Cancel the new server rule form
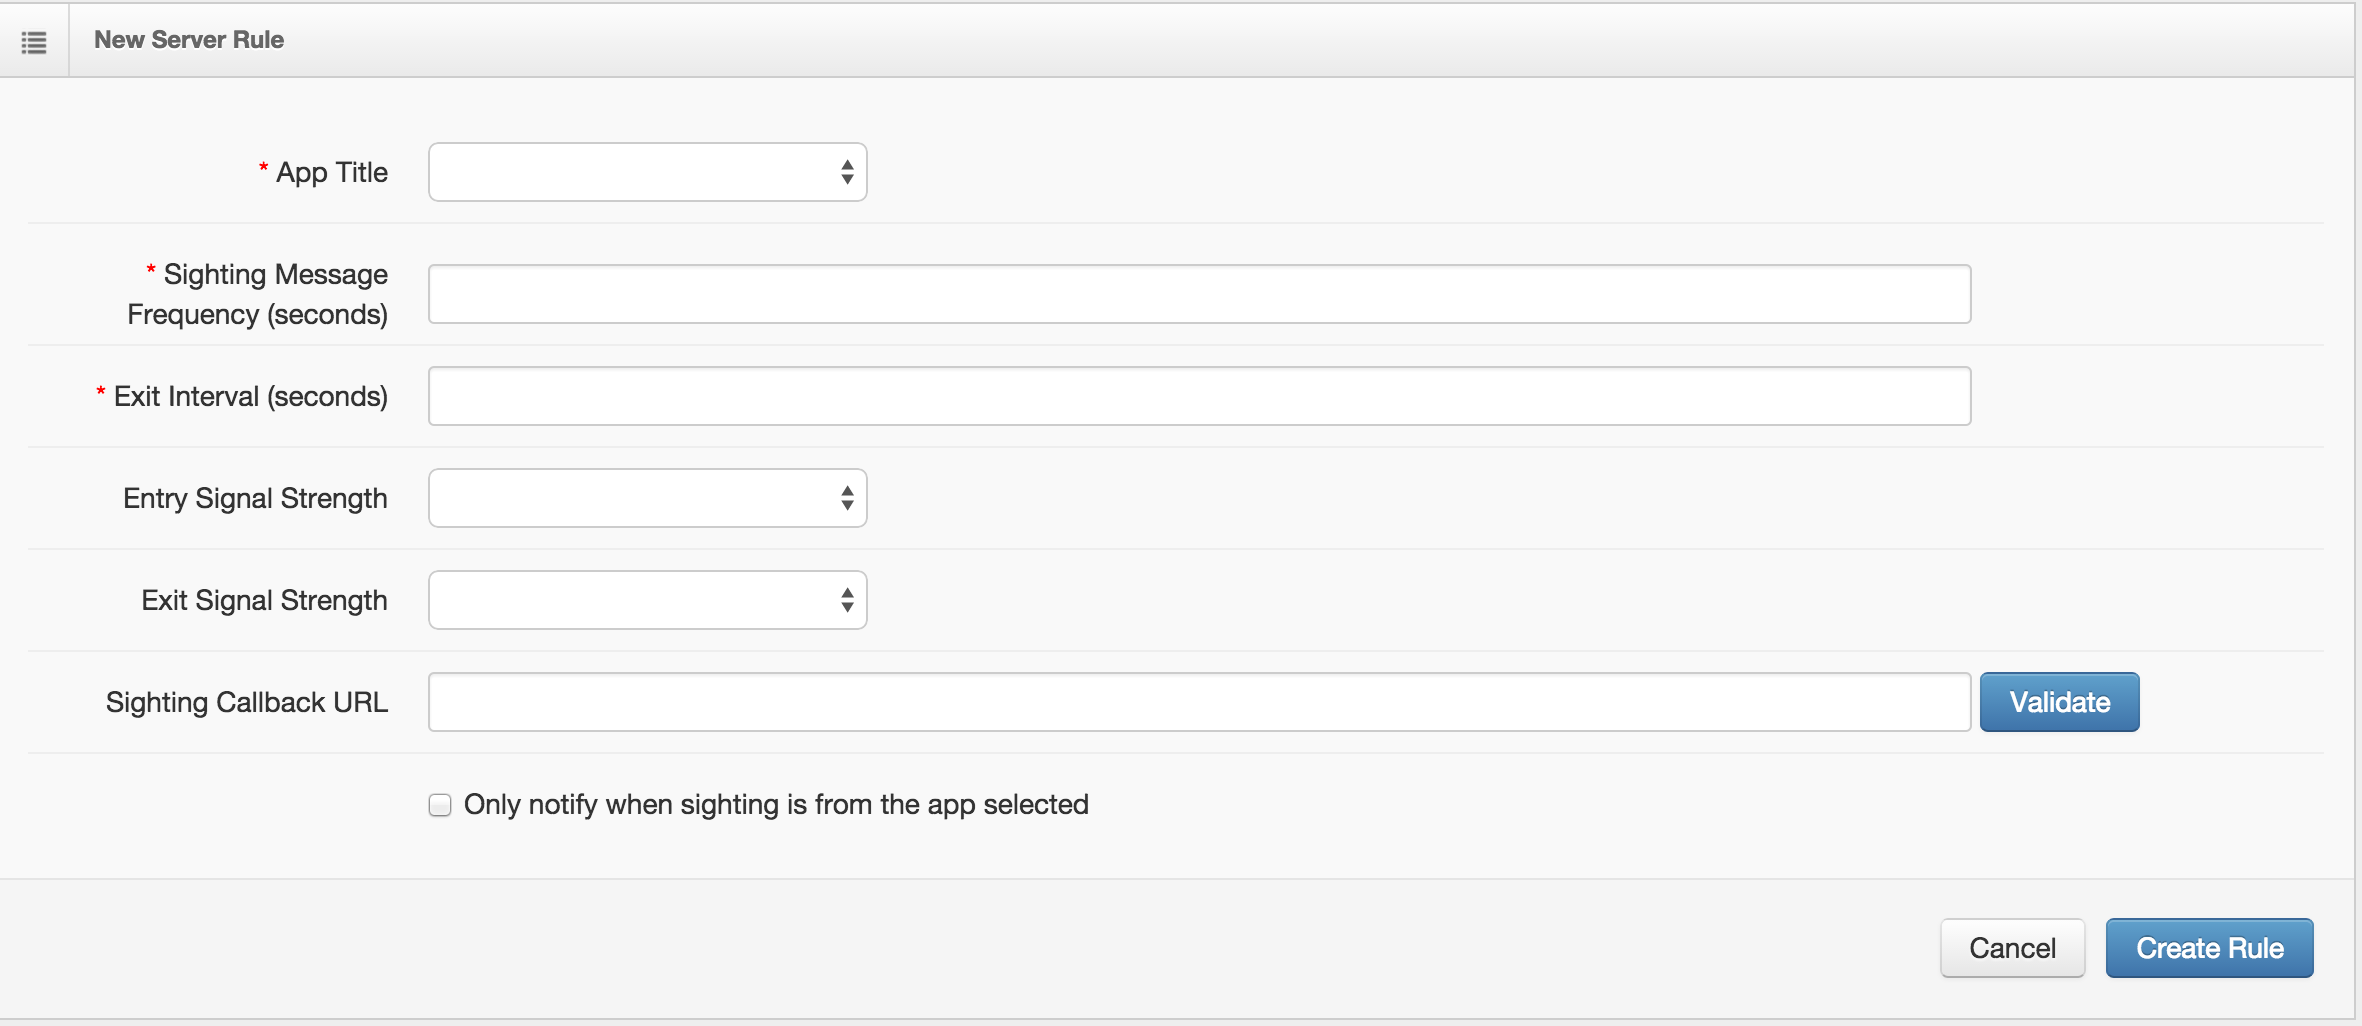This screenshot has height=1026, width=2362. (2012, 948)
